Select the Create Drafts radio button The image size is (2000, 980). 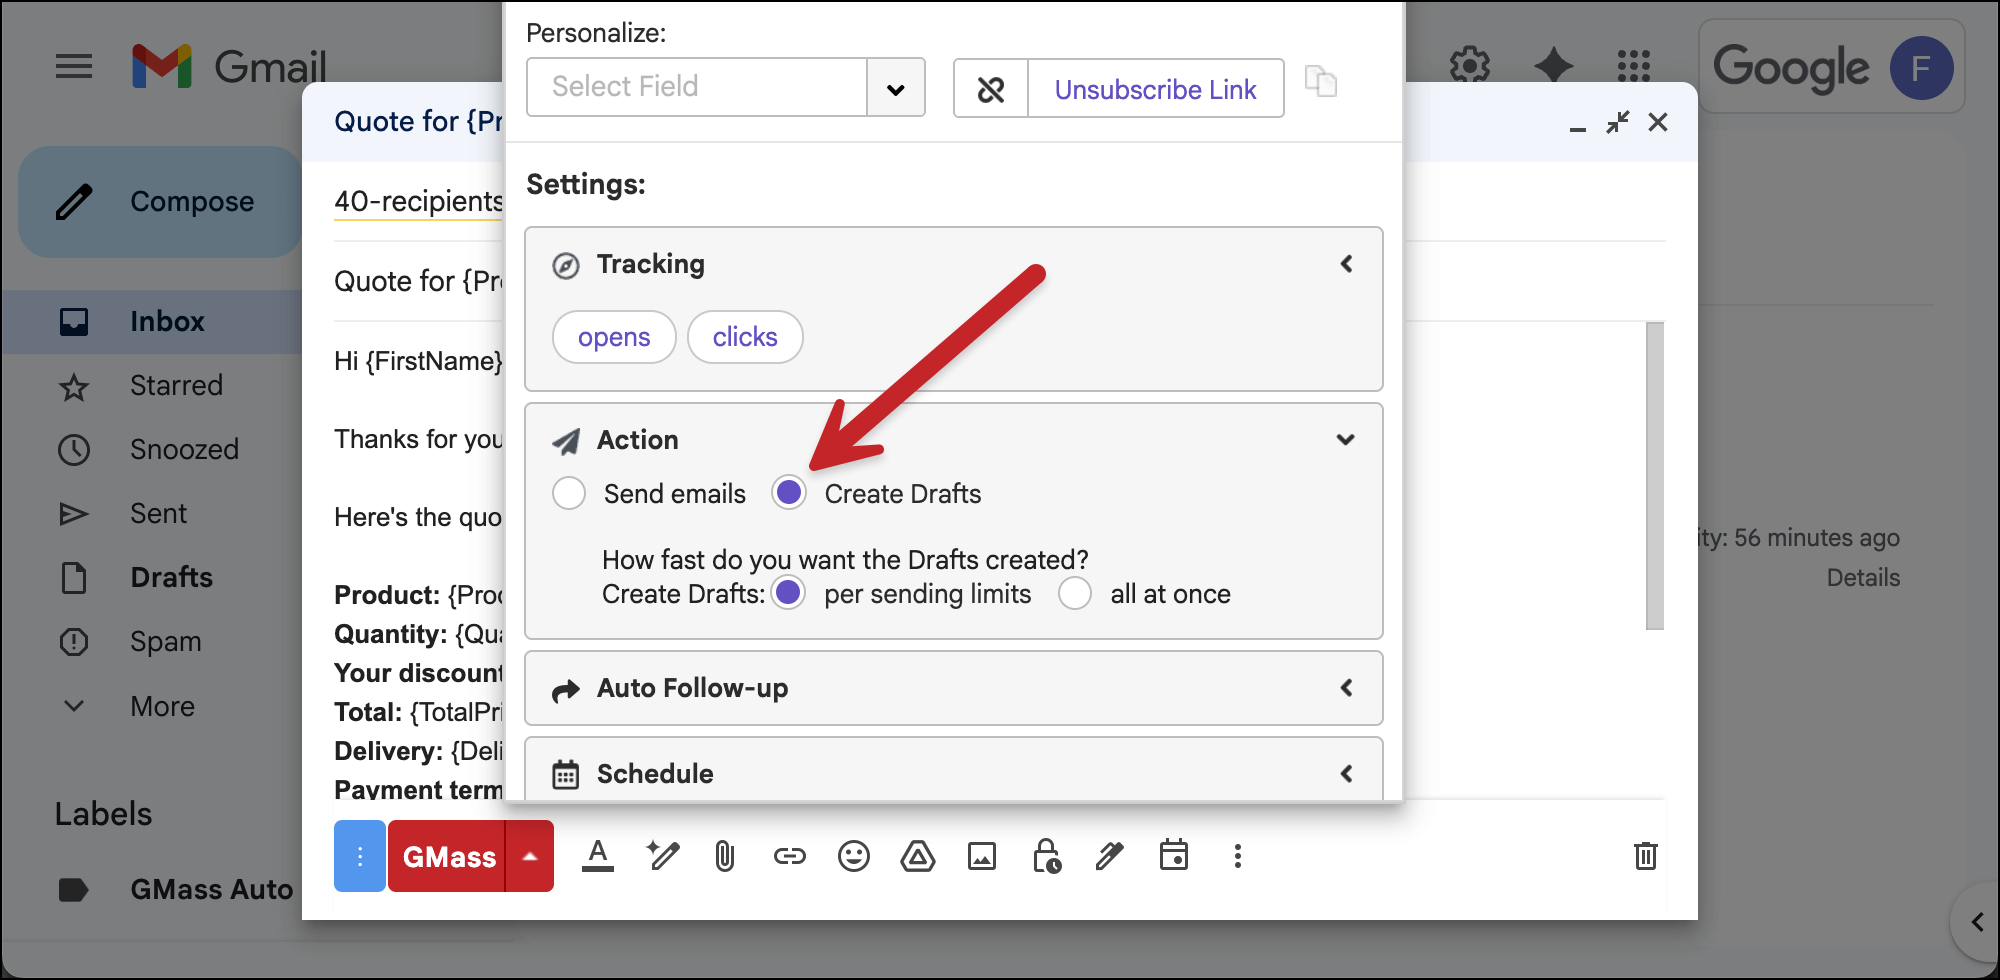pos(790,492)
